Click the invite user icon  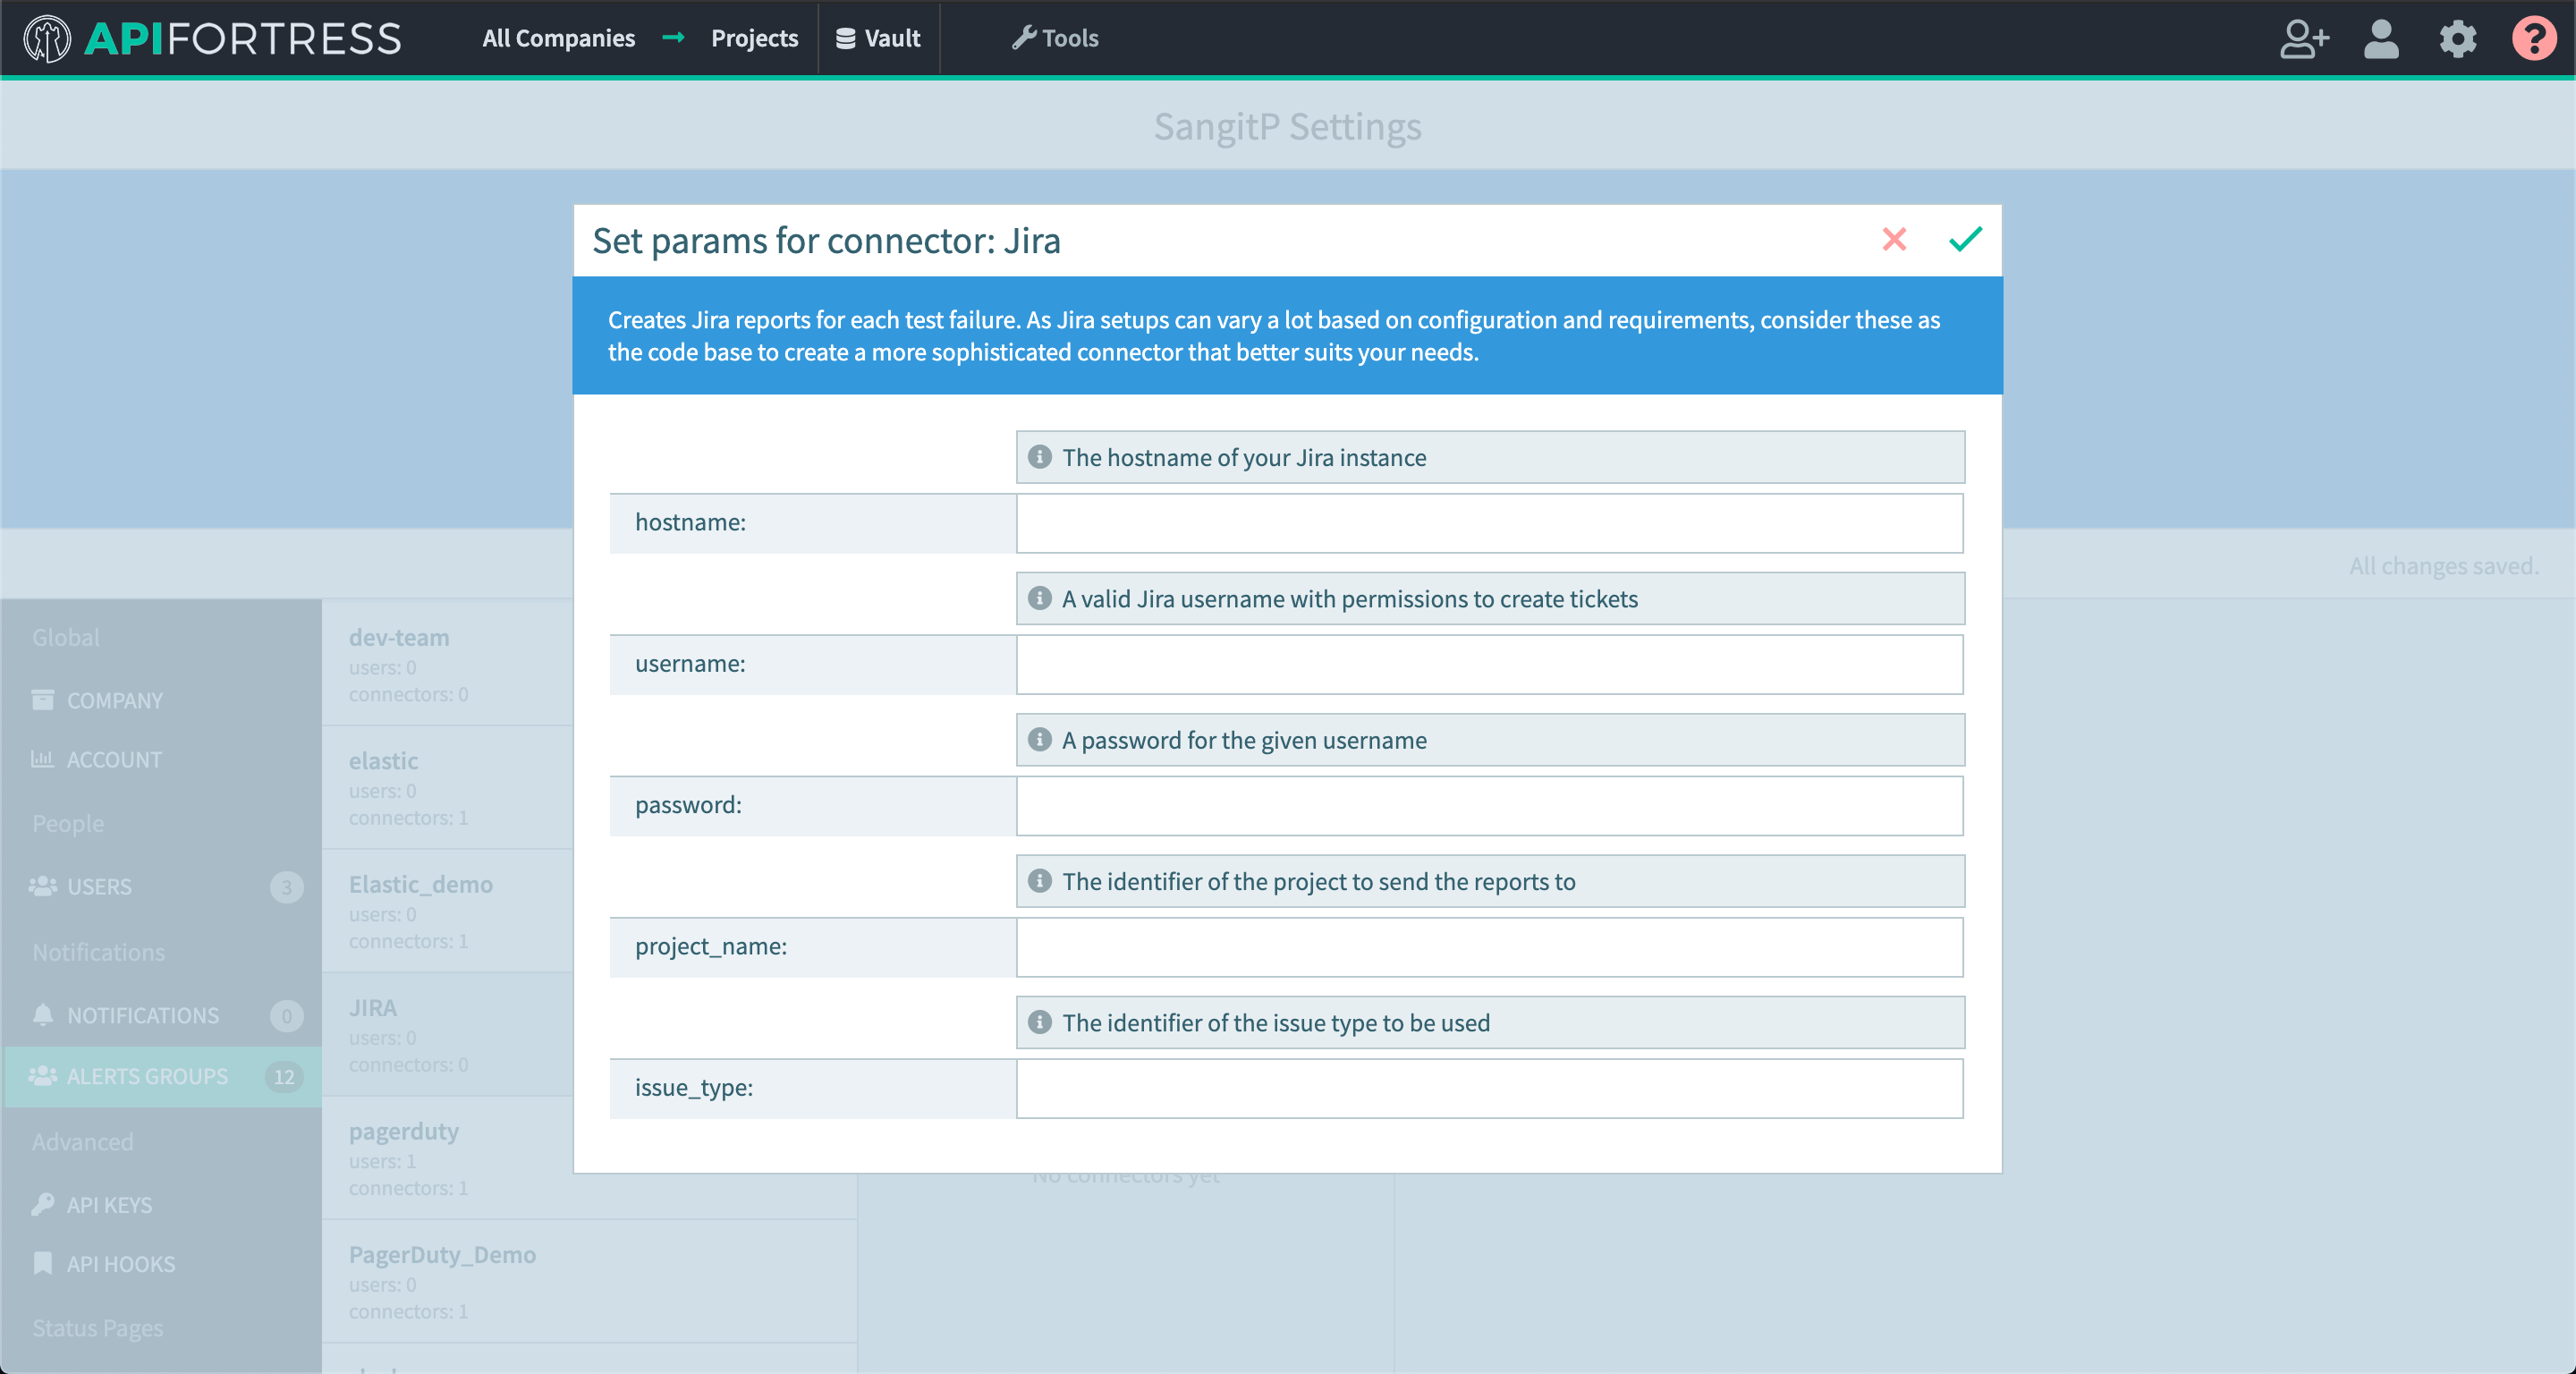coord(2304,39)
